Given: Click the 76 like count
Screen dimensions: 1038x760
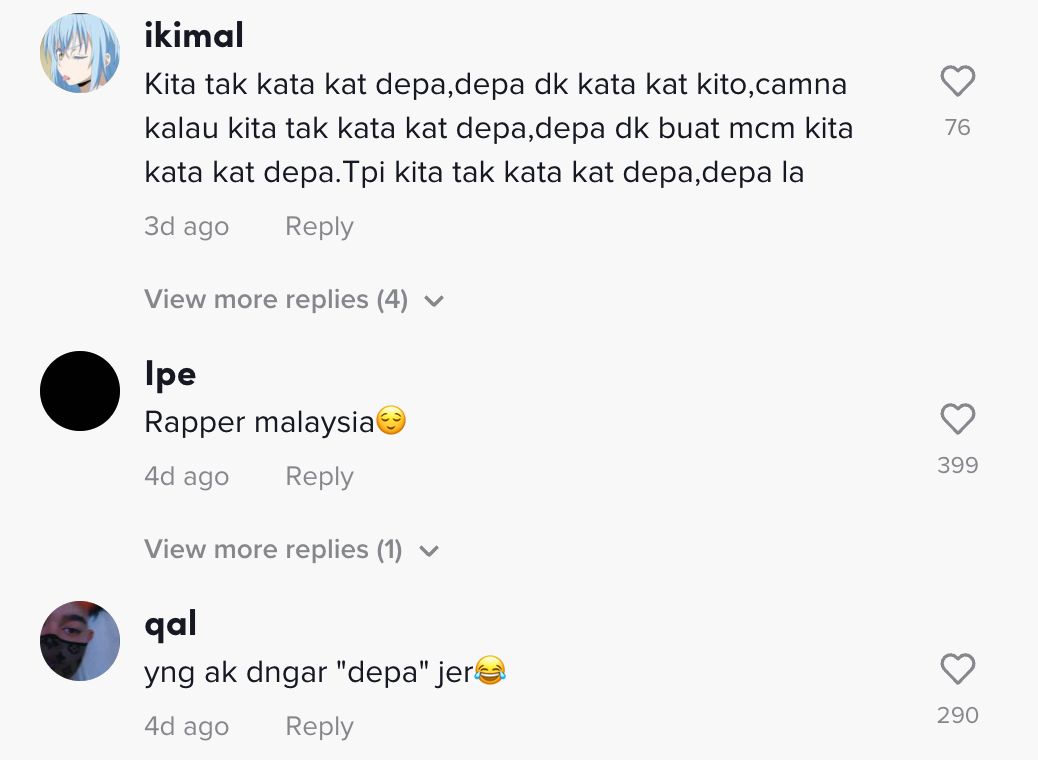Looking at the screenshot, I should click(x=957, y=128).
